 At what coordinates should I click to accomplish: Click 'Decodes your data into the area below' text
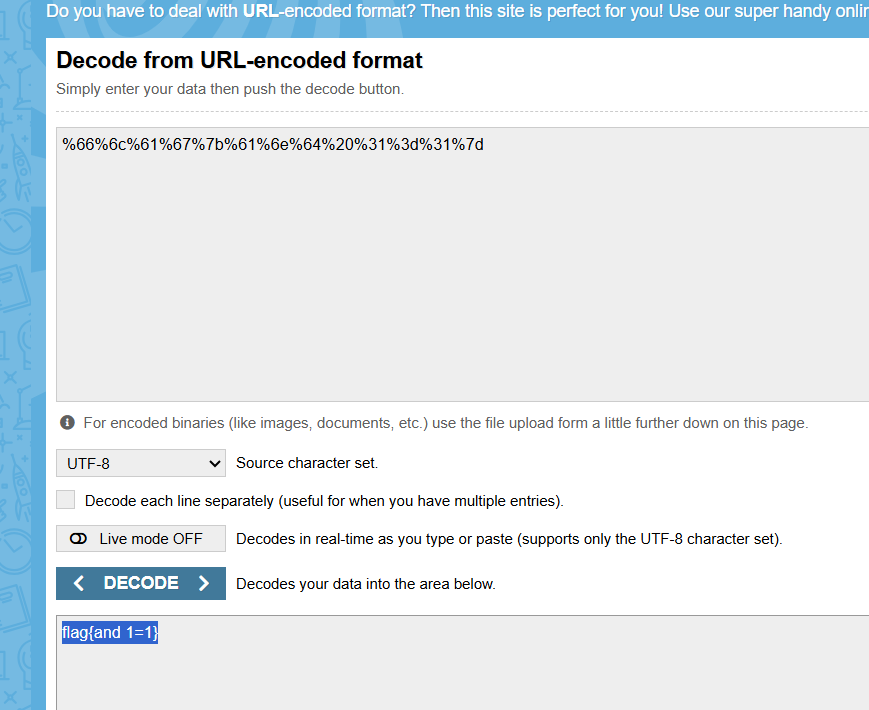(366, 584)
